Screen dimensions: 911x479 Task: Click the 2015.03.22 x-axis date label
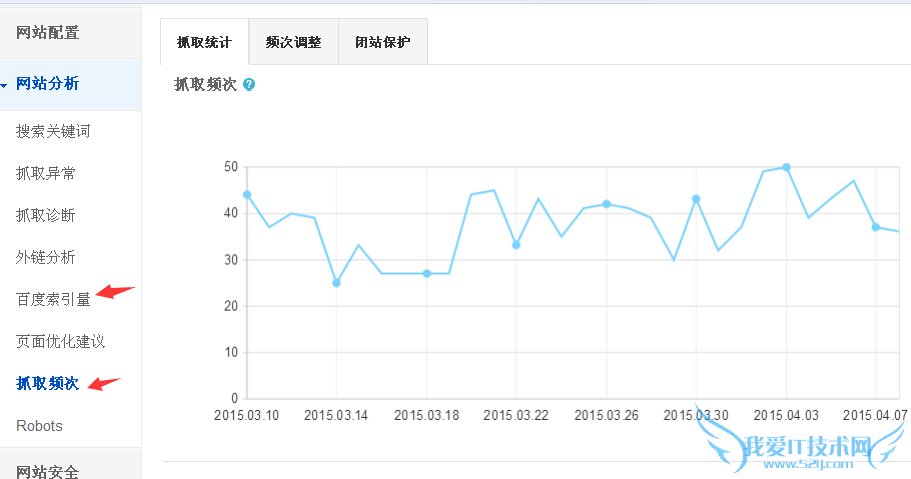click(516, 415)
